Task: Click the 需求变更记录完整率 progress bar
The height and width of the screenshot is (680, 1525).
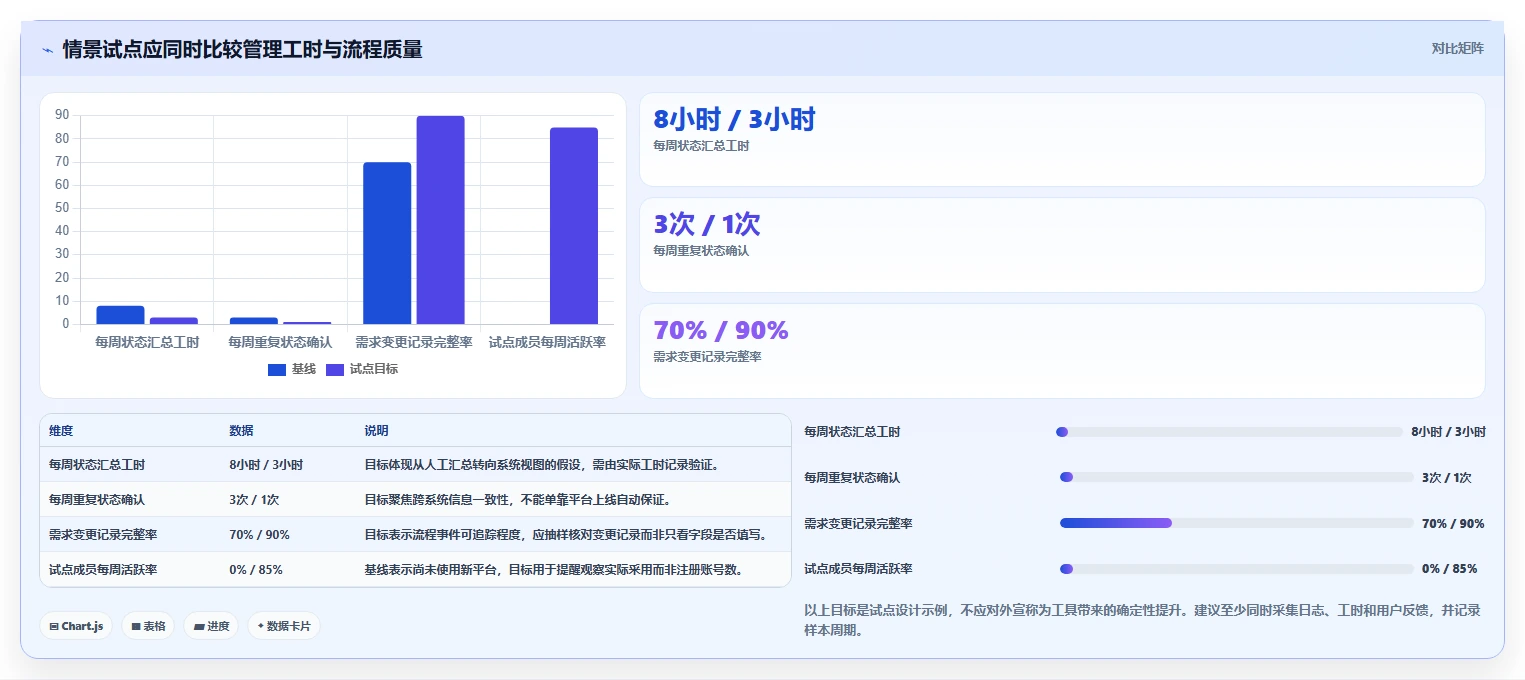Action: click(x=1236, y=523)
